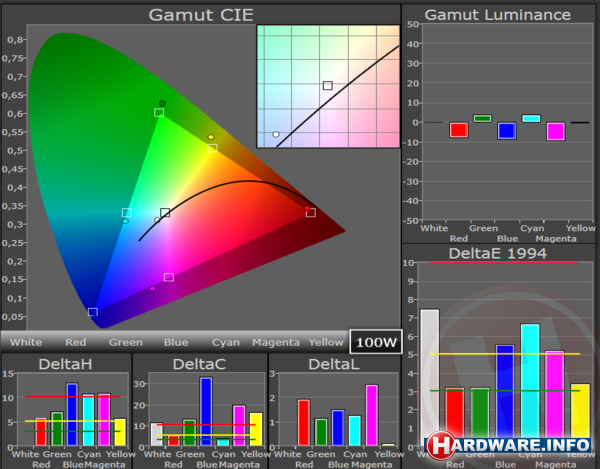This screenshot has width=600, height=469.
Task: Click the green target square in Gamut CIE
Action: pos(159,113)
